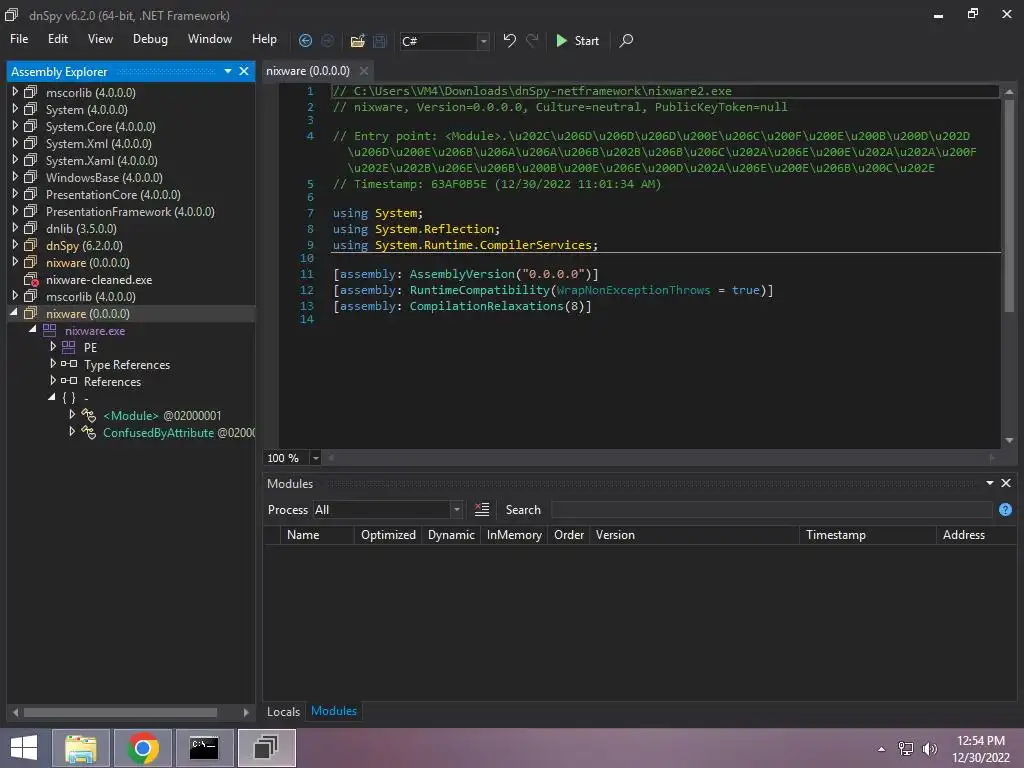This screenshot has height=768, width=1024.
Task: Open the File menu
Action: click(x=19, y=39)
